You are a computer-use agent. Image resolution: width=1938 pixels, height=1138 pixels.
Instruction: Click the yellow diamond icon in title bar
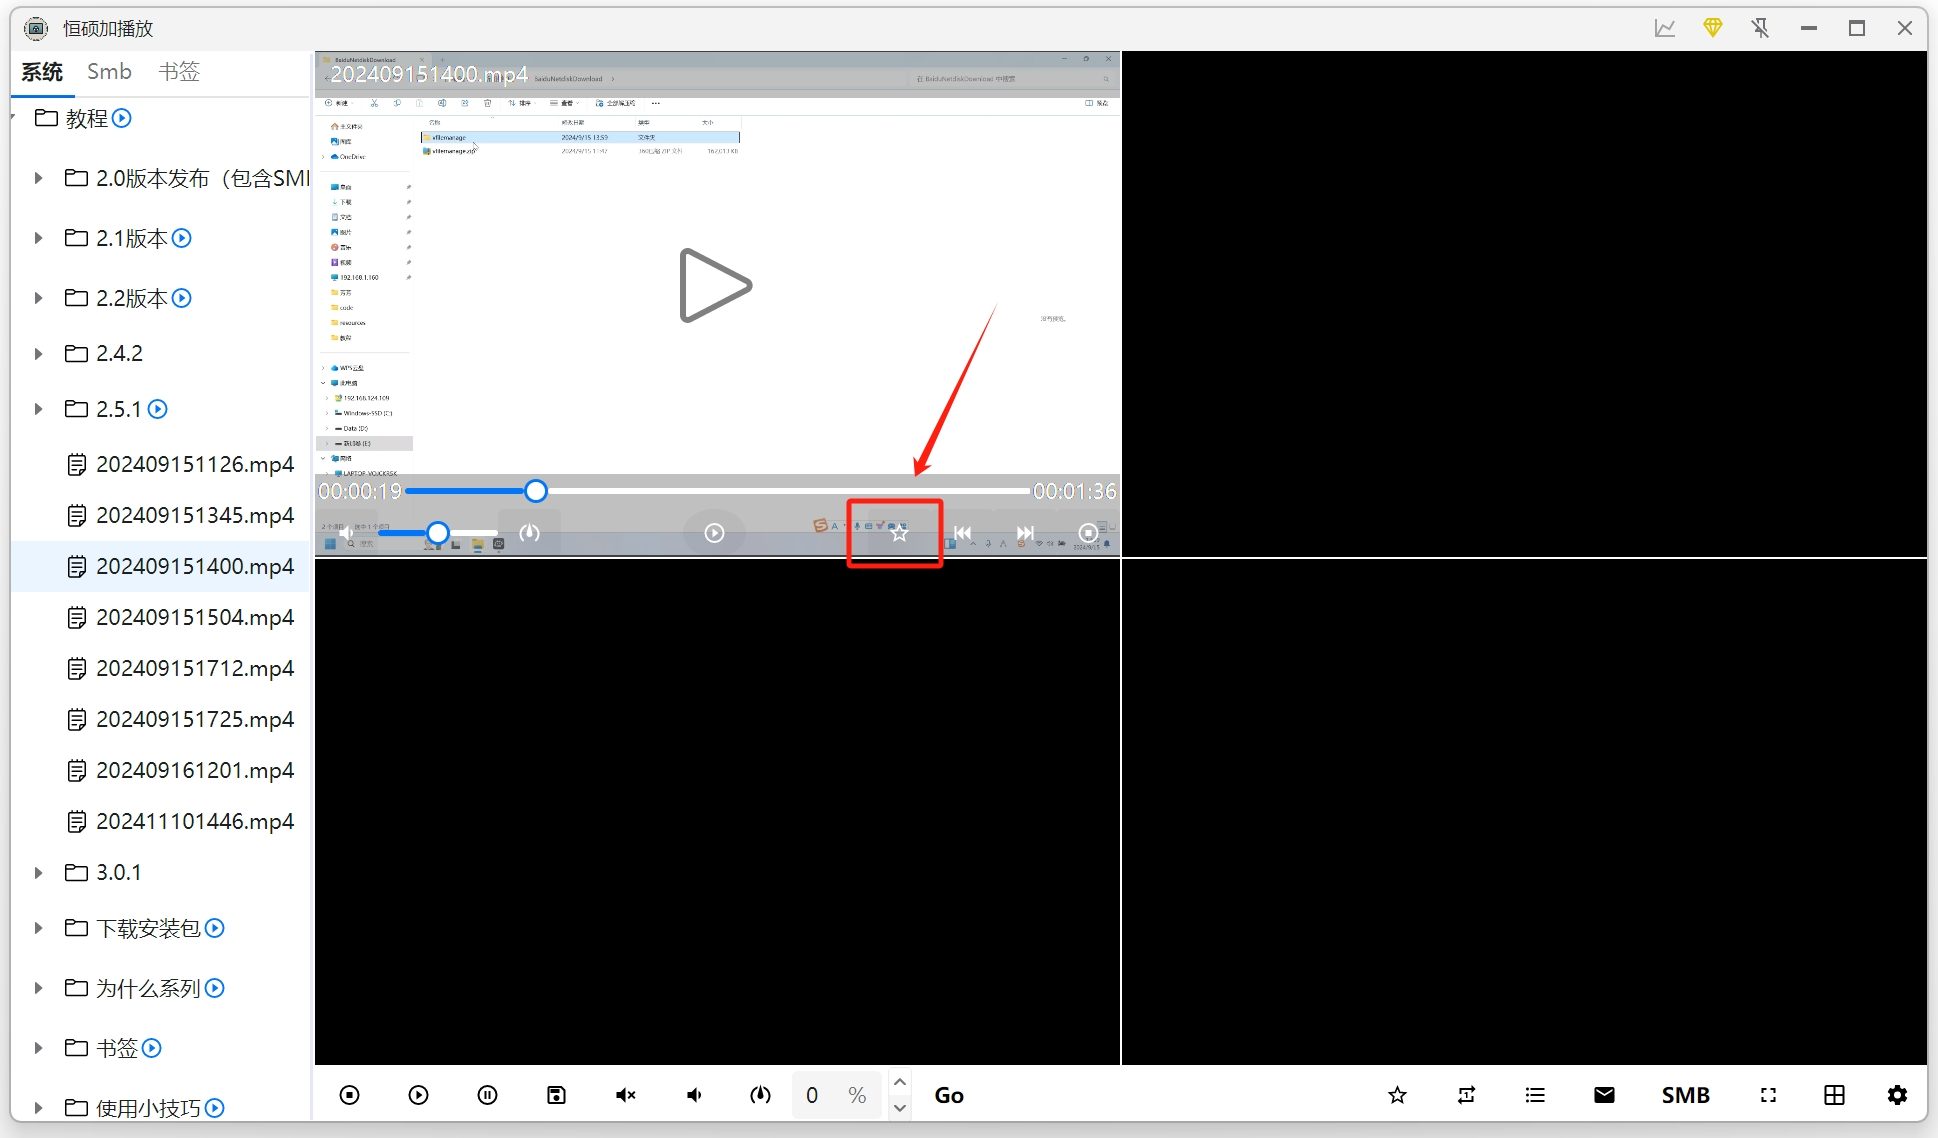pos(1712,28)
